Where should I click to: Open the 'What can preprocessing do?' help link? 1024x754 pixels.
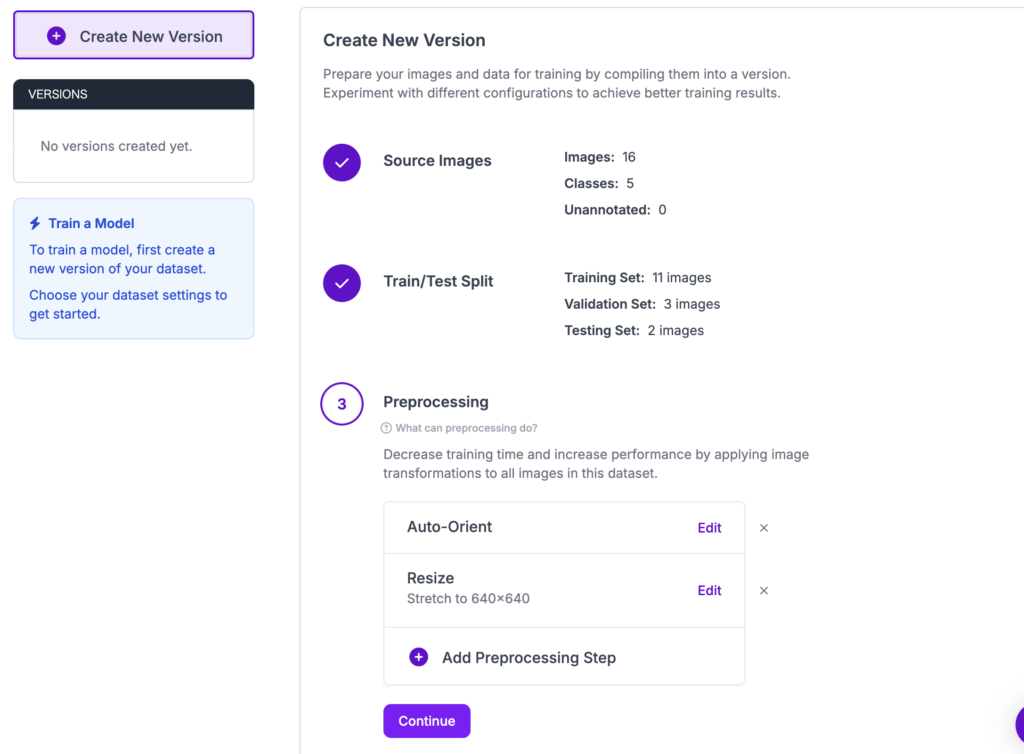click(466, 428)
